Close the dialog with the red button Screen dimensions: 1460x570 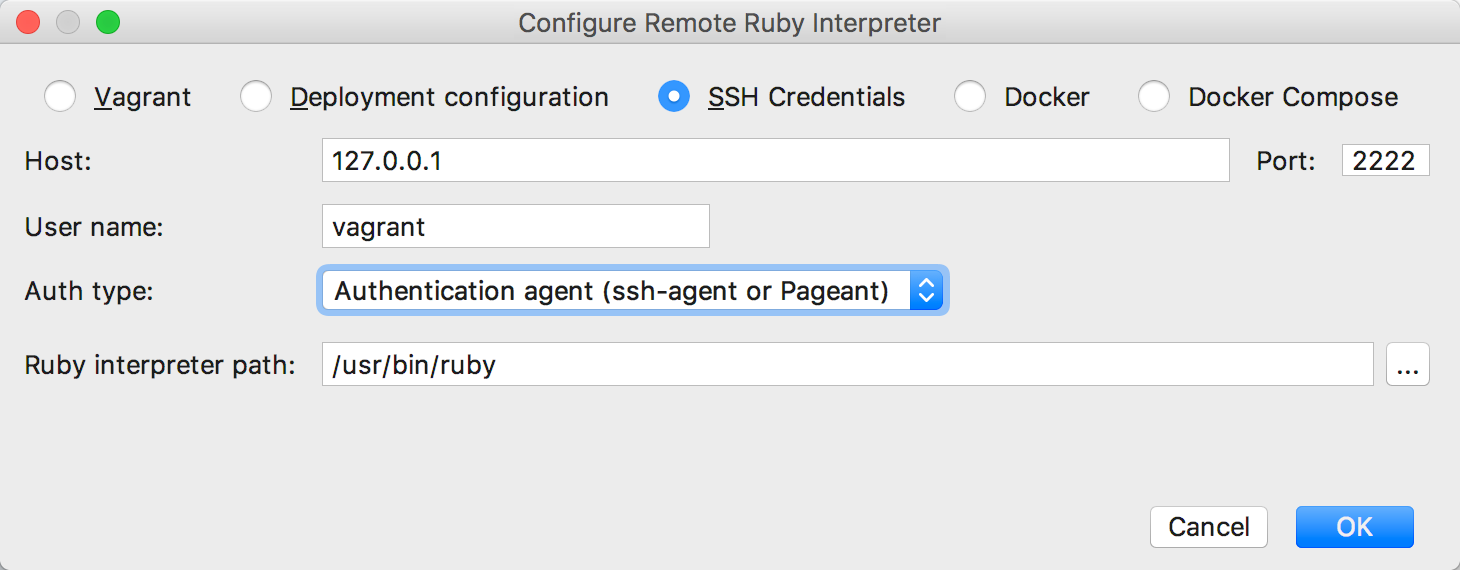(29, 22)
